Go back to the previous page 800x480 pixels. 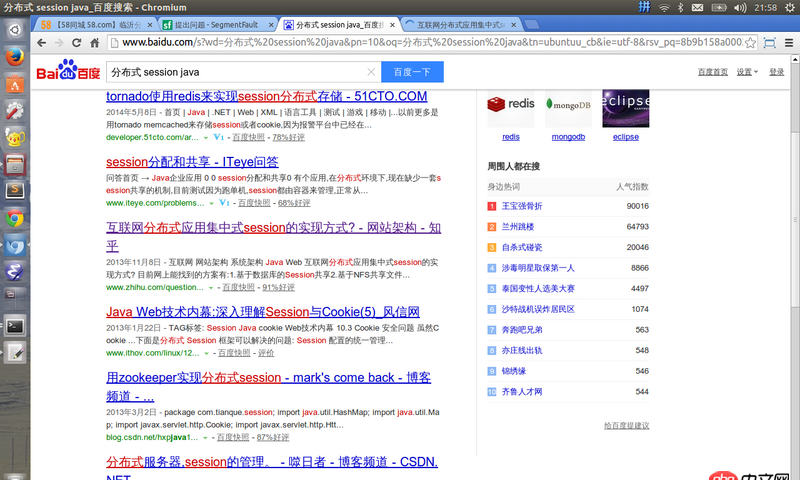click(x=41, y=43)
